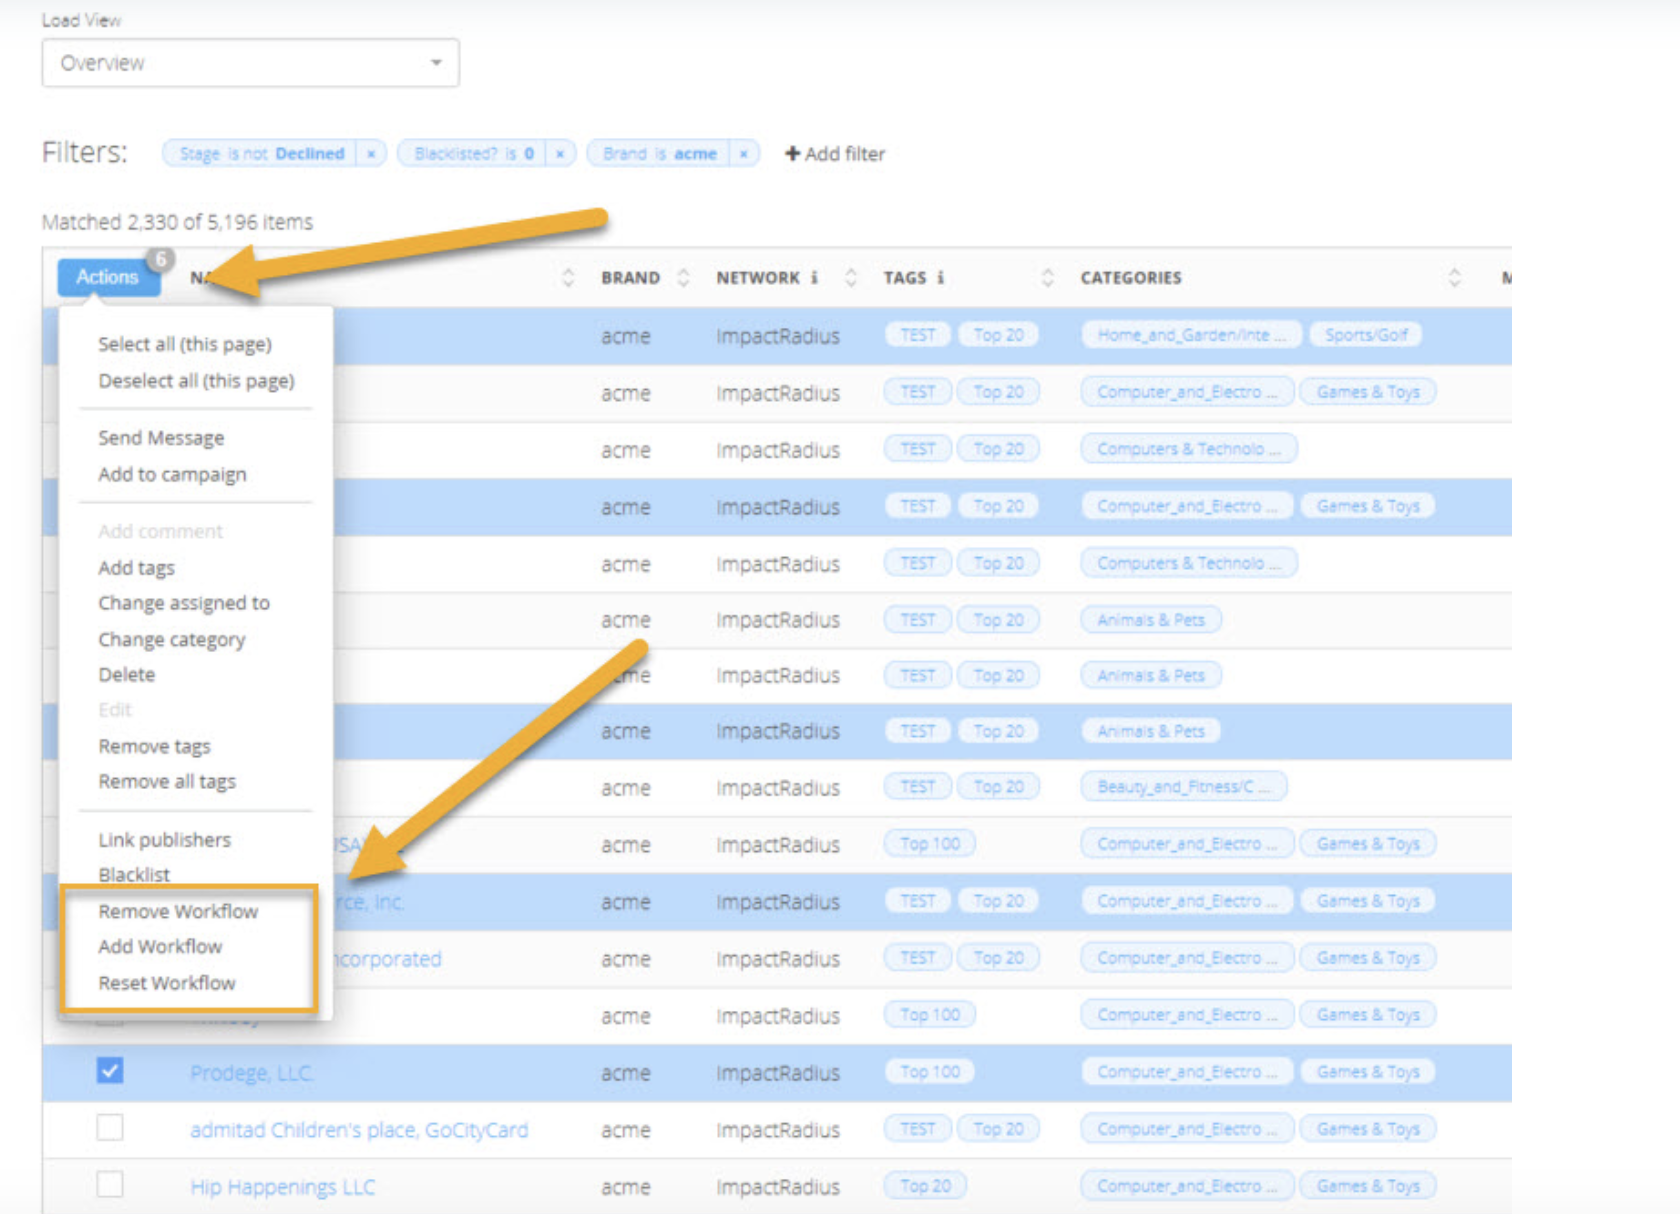Open the Load View Overview dropdown
The height and width of the screenshot is (1214, 1680).
tap(250, 63)
